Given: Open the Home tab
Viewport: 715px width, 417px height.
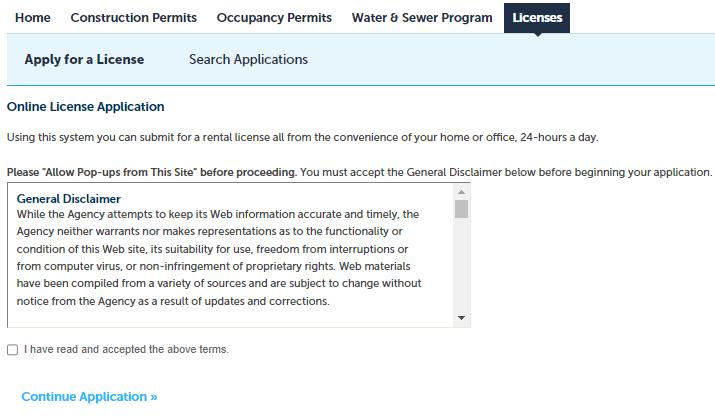Looking at the screenshot, I should coord(33,17).
